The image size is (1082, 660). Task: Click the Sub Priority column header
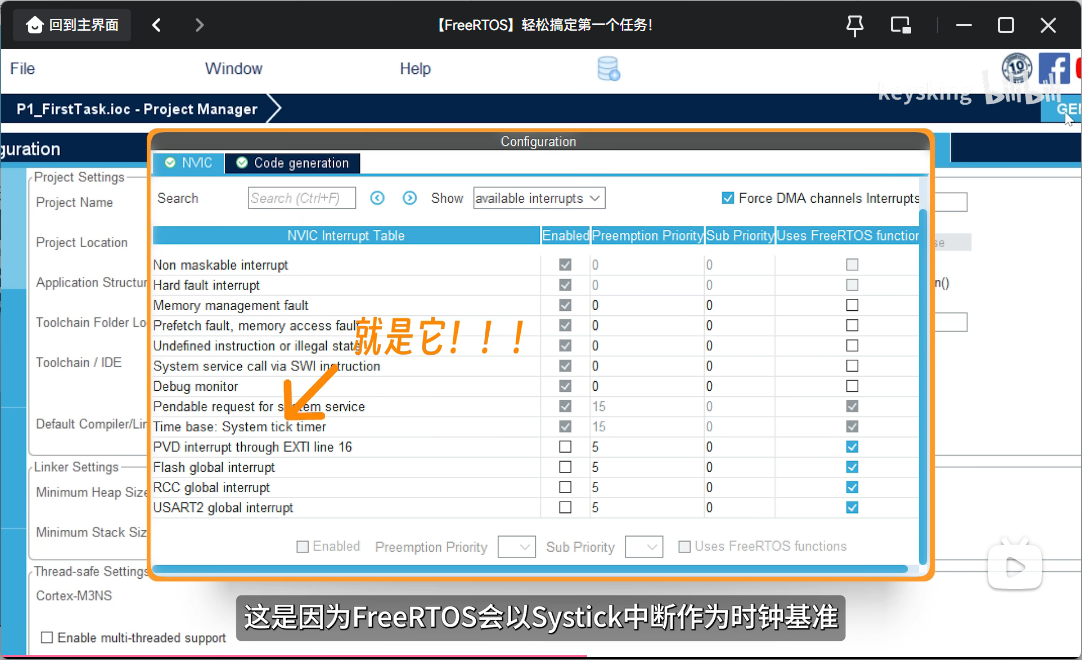[740, 235]
